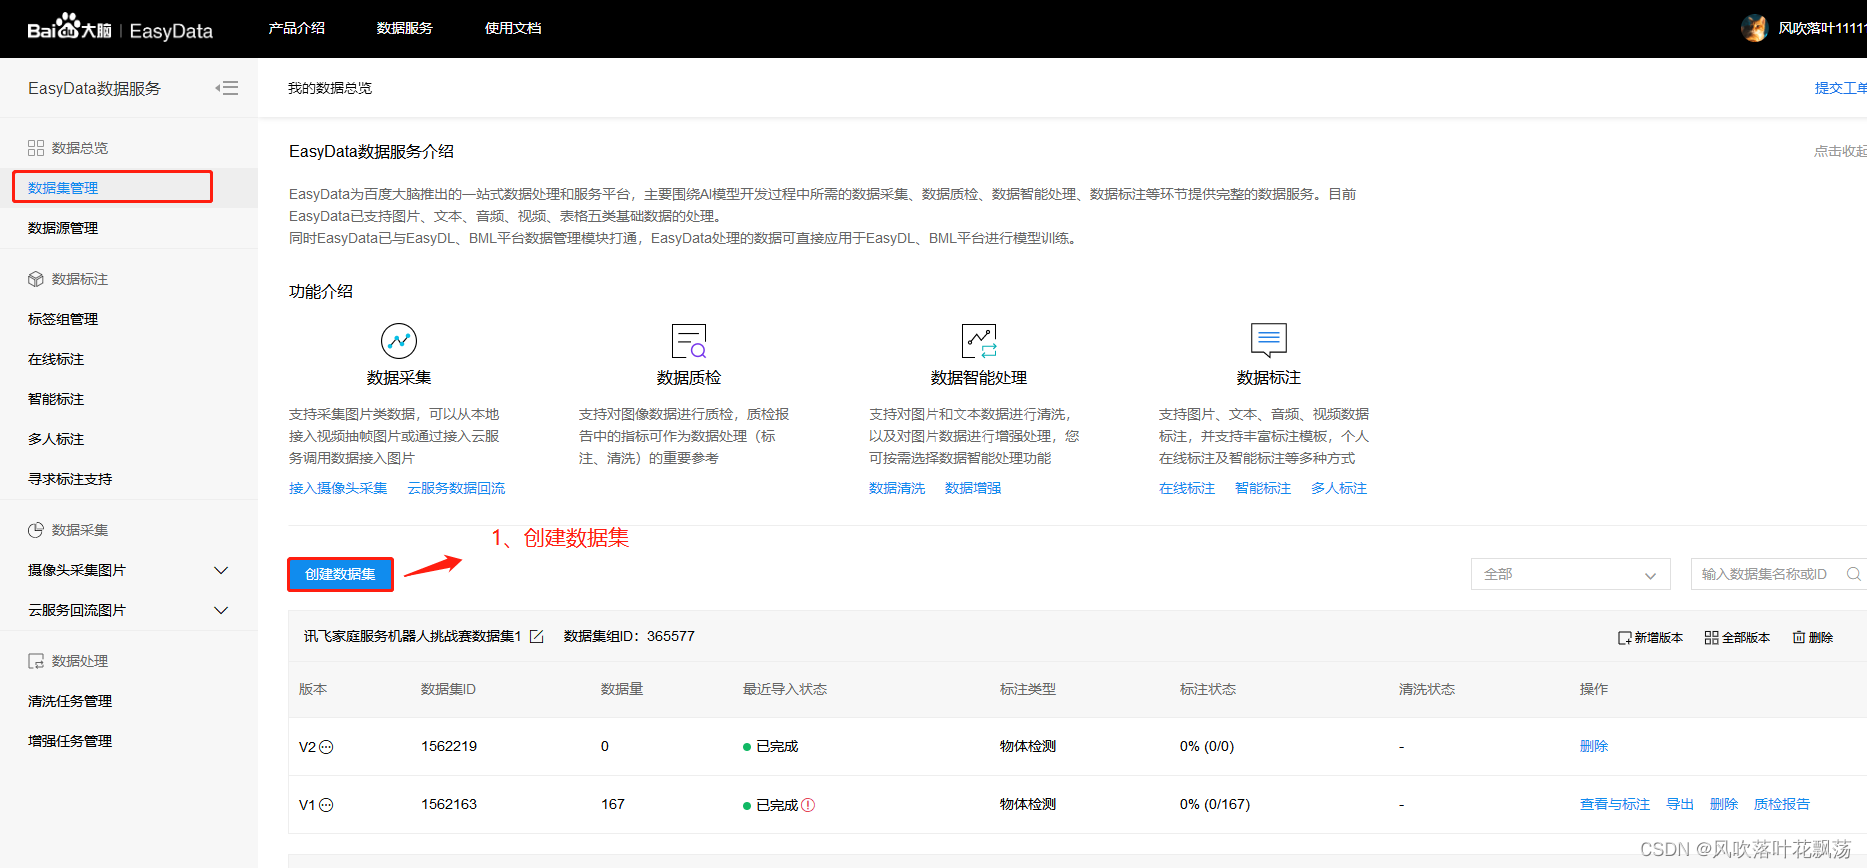Click 点击收起 to collapse introduction
Image resolution: width=1867 pixels, height=868 pixels.
coord(1840,151)
